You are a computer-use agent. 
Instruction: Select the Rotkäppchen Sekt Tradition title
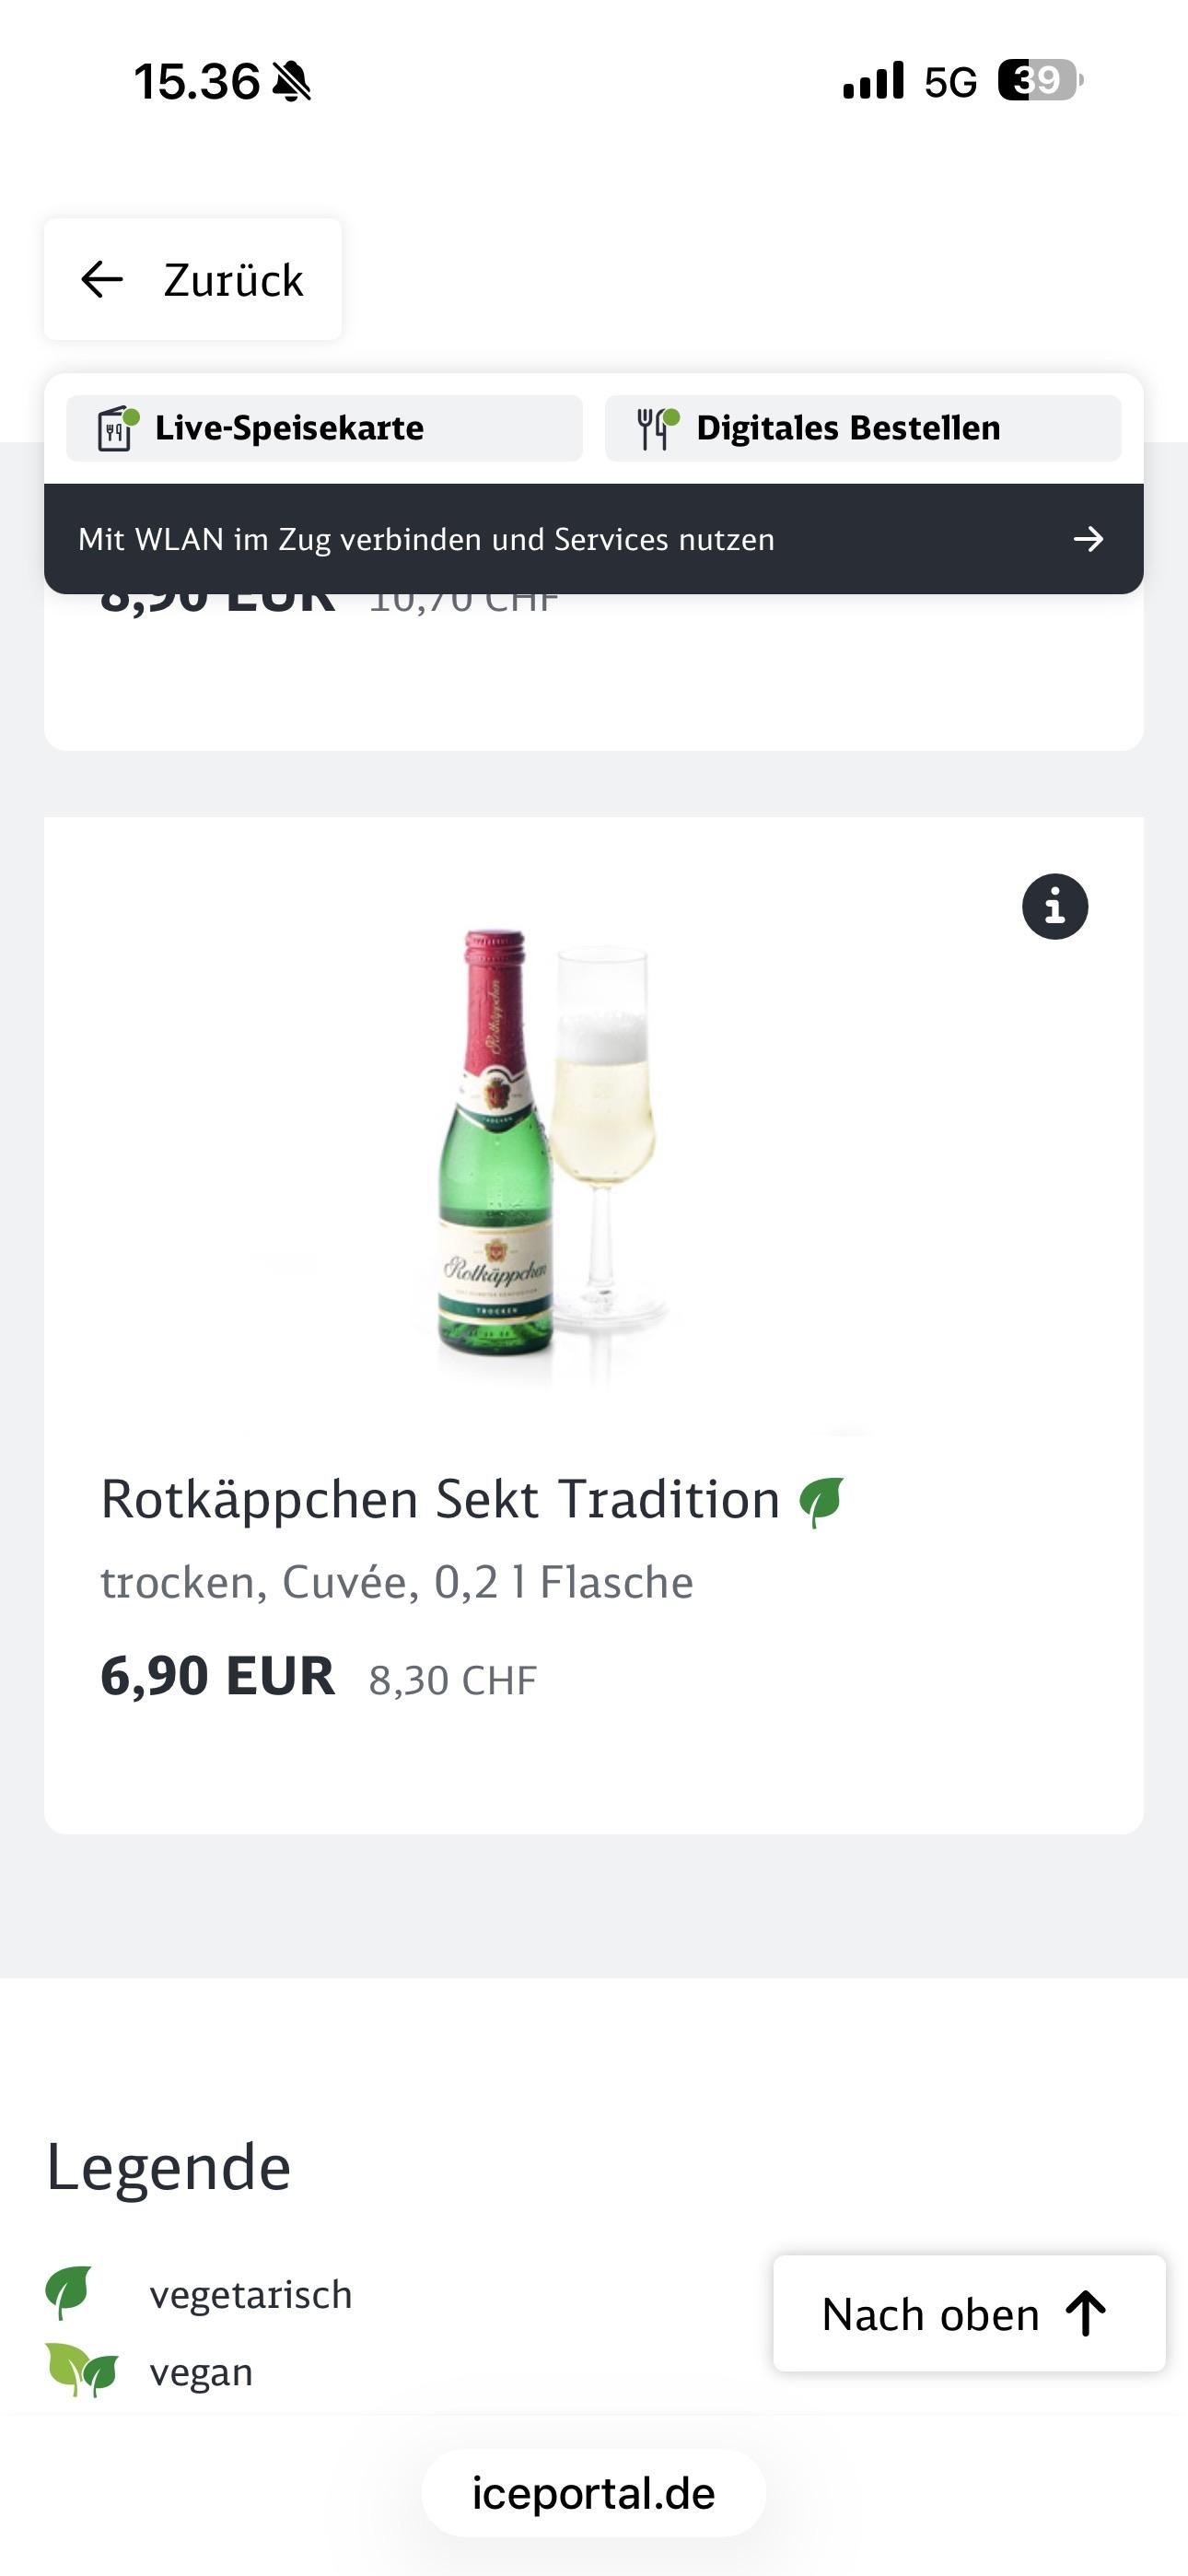click(x=440, y=1500)
